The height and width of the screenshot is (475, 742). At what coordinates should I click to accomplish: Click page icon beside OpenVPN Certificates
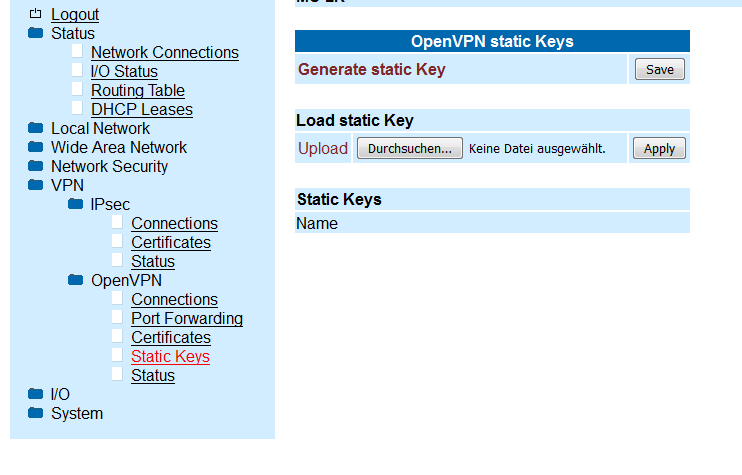[117, 336]
